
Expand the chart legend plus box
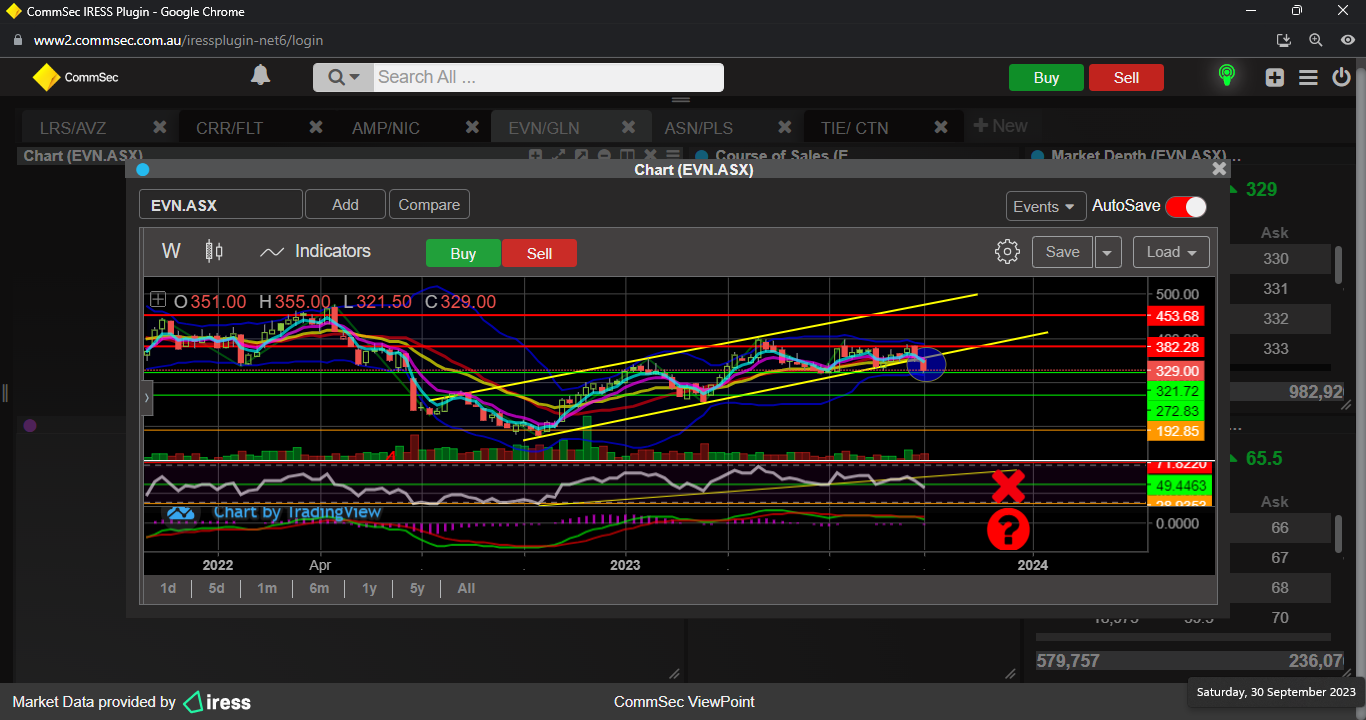tap(158, 299)
